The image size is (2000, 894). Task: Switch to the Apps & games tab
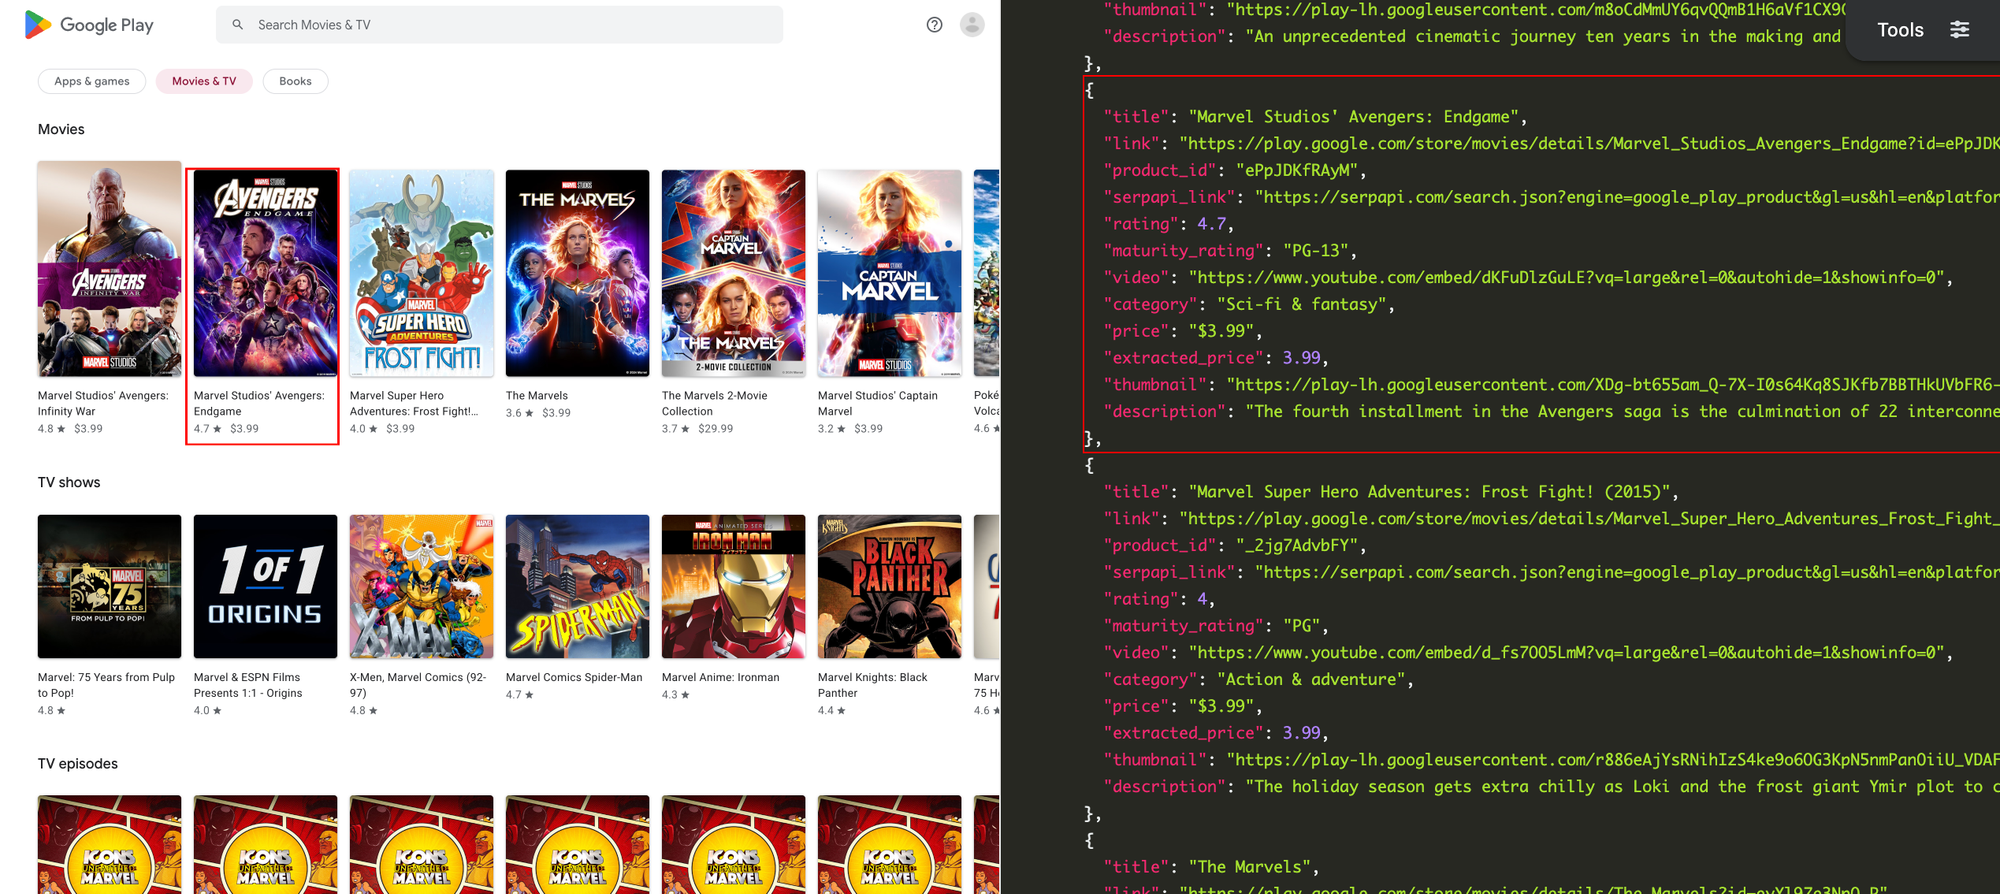92,81
